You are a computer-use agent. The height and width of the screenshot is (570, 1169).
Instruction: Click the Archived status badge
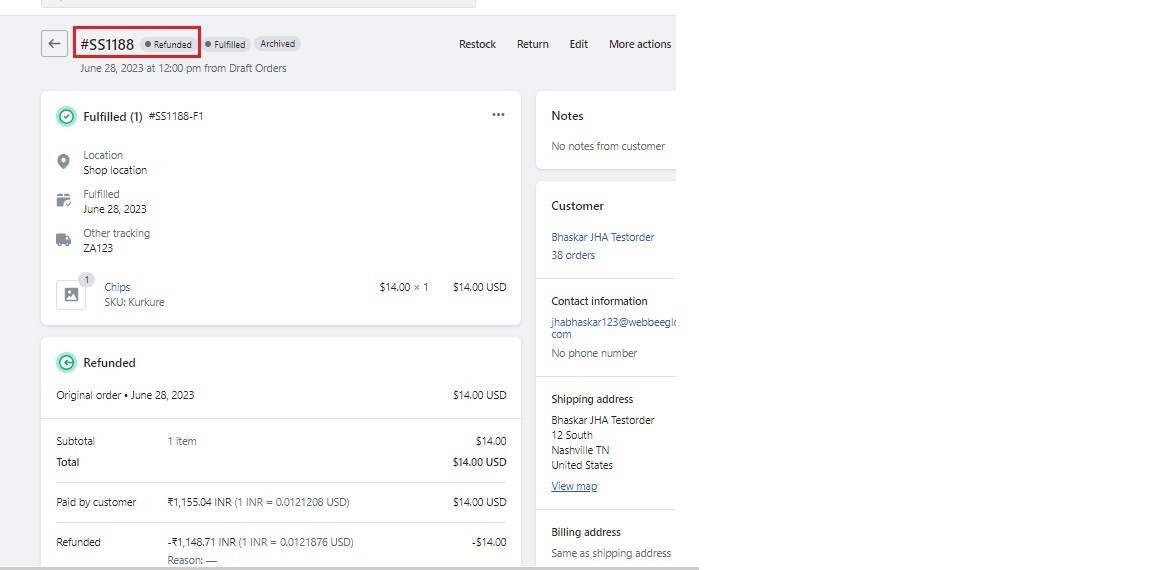(277, 44)
